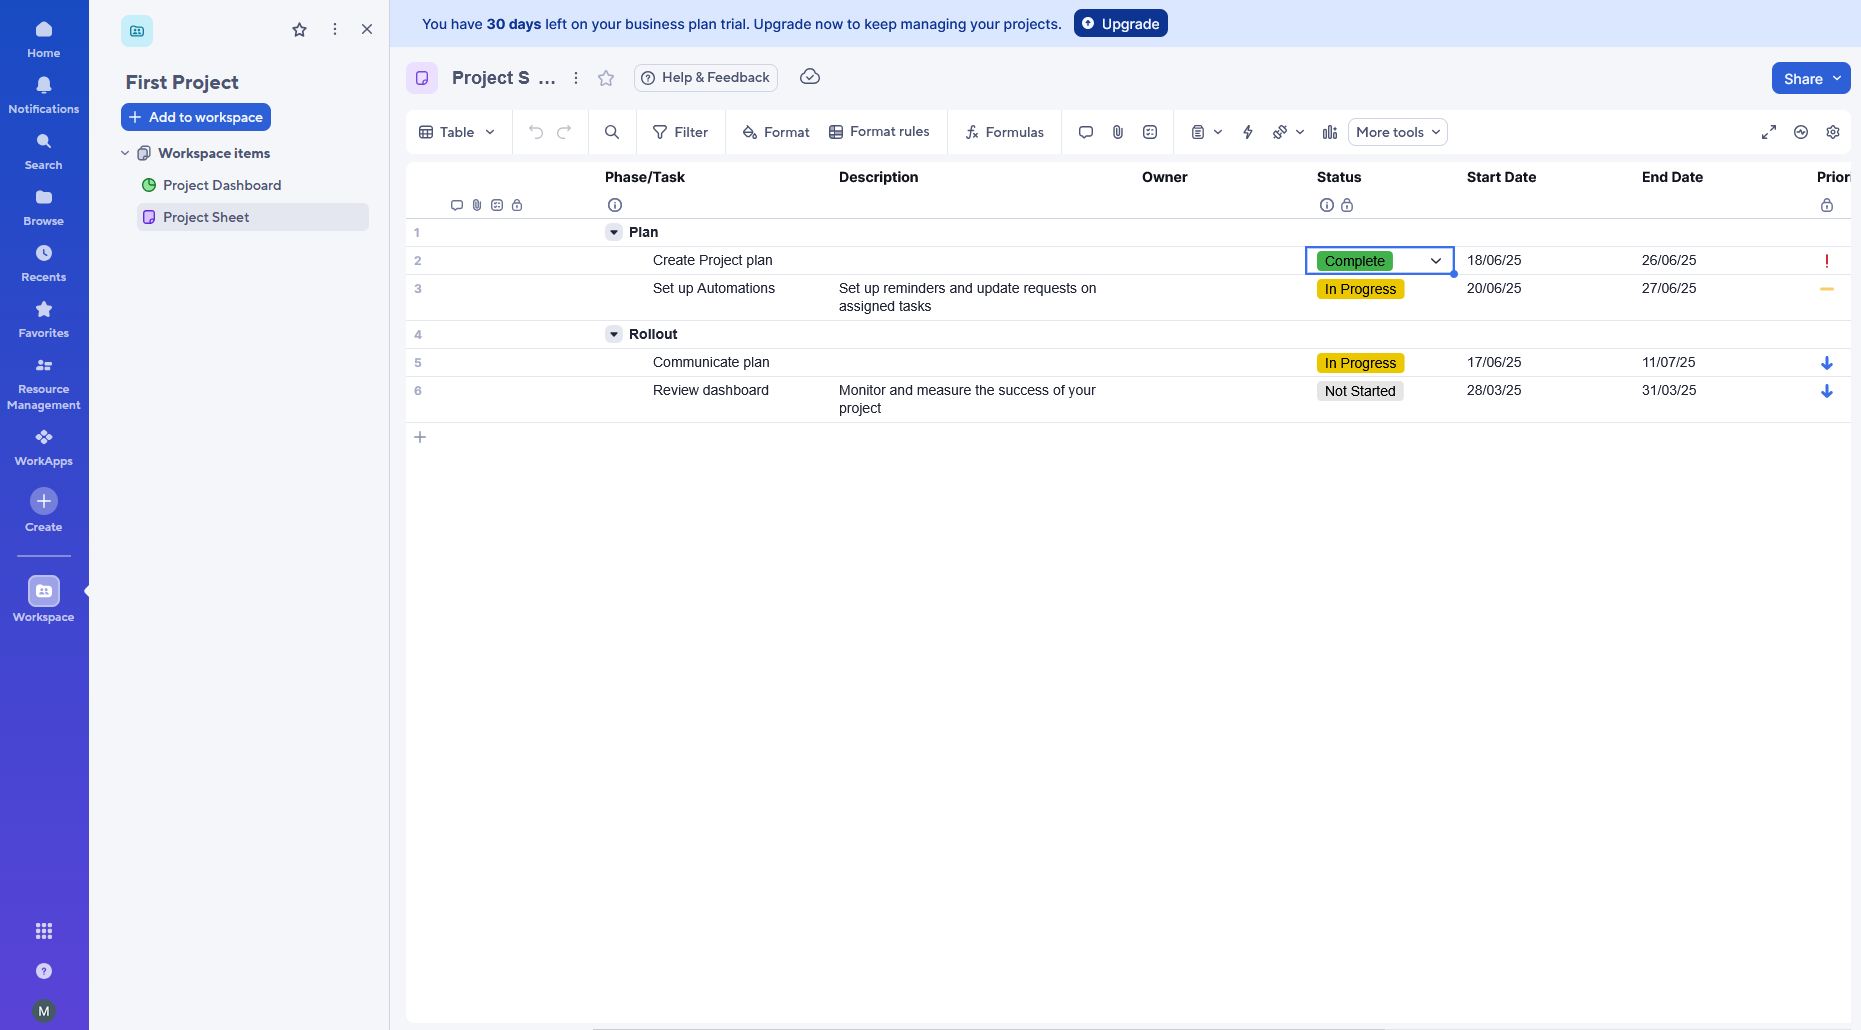
Task: Expand the More tools dropdown
Action: [x=1396, y=131]
